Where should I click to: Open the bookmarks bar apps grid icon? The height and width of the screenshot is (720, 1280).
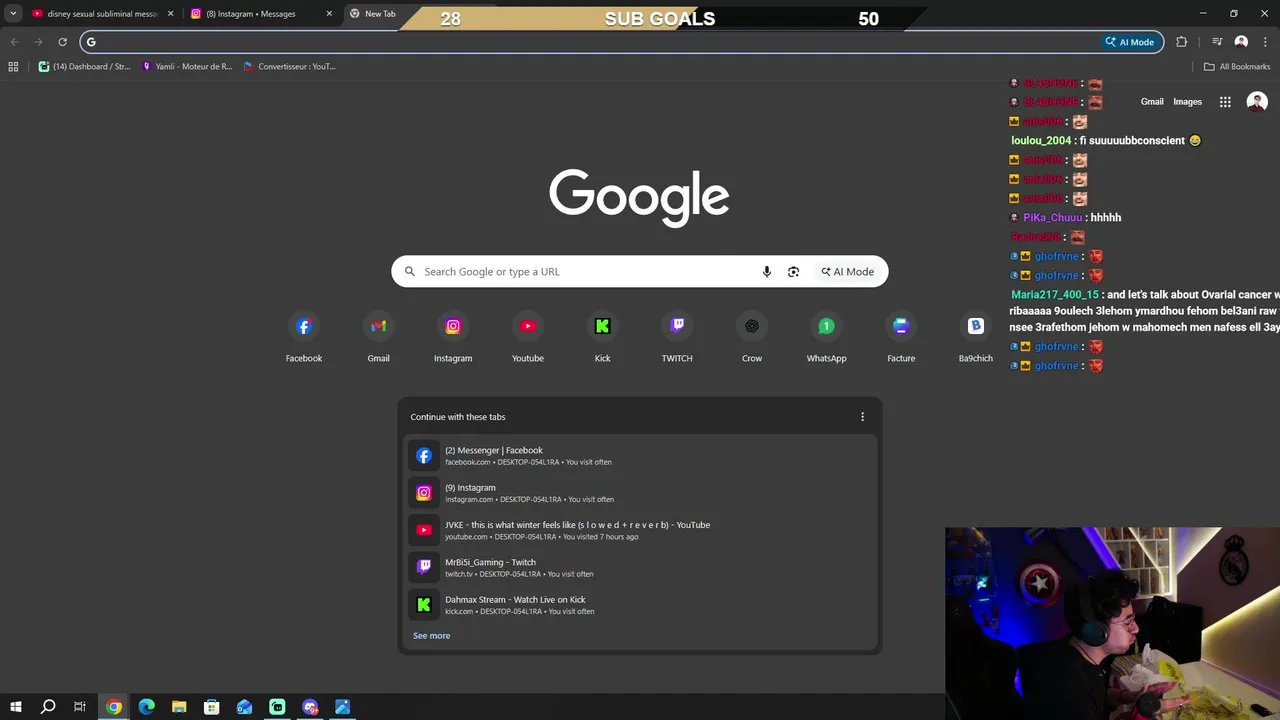(x=13, y=67)
